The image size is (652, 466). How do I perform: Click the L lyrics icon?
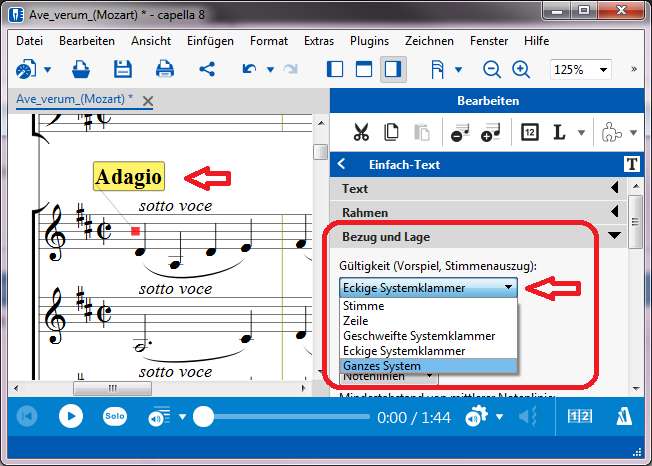click(x=559, y=133)
